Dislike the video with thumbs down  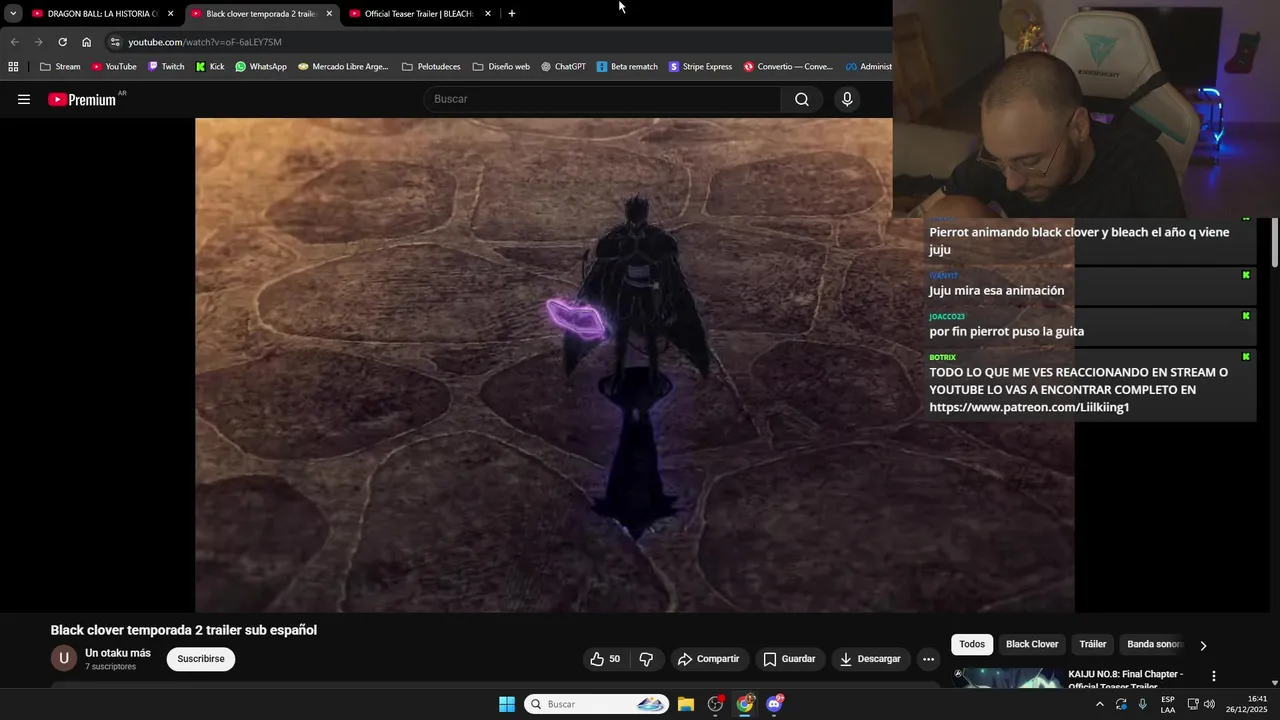click(646, 659)
